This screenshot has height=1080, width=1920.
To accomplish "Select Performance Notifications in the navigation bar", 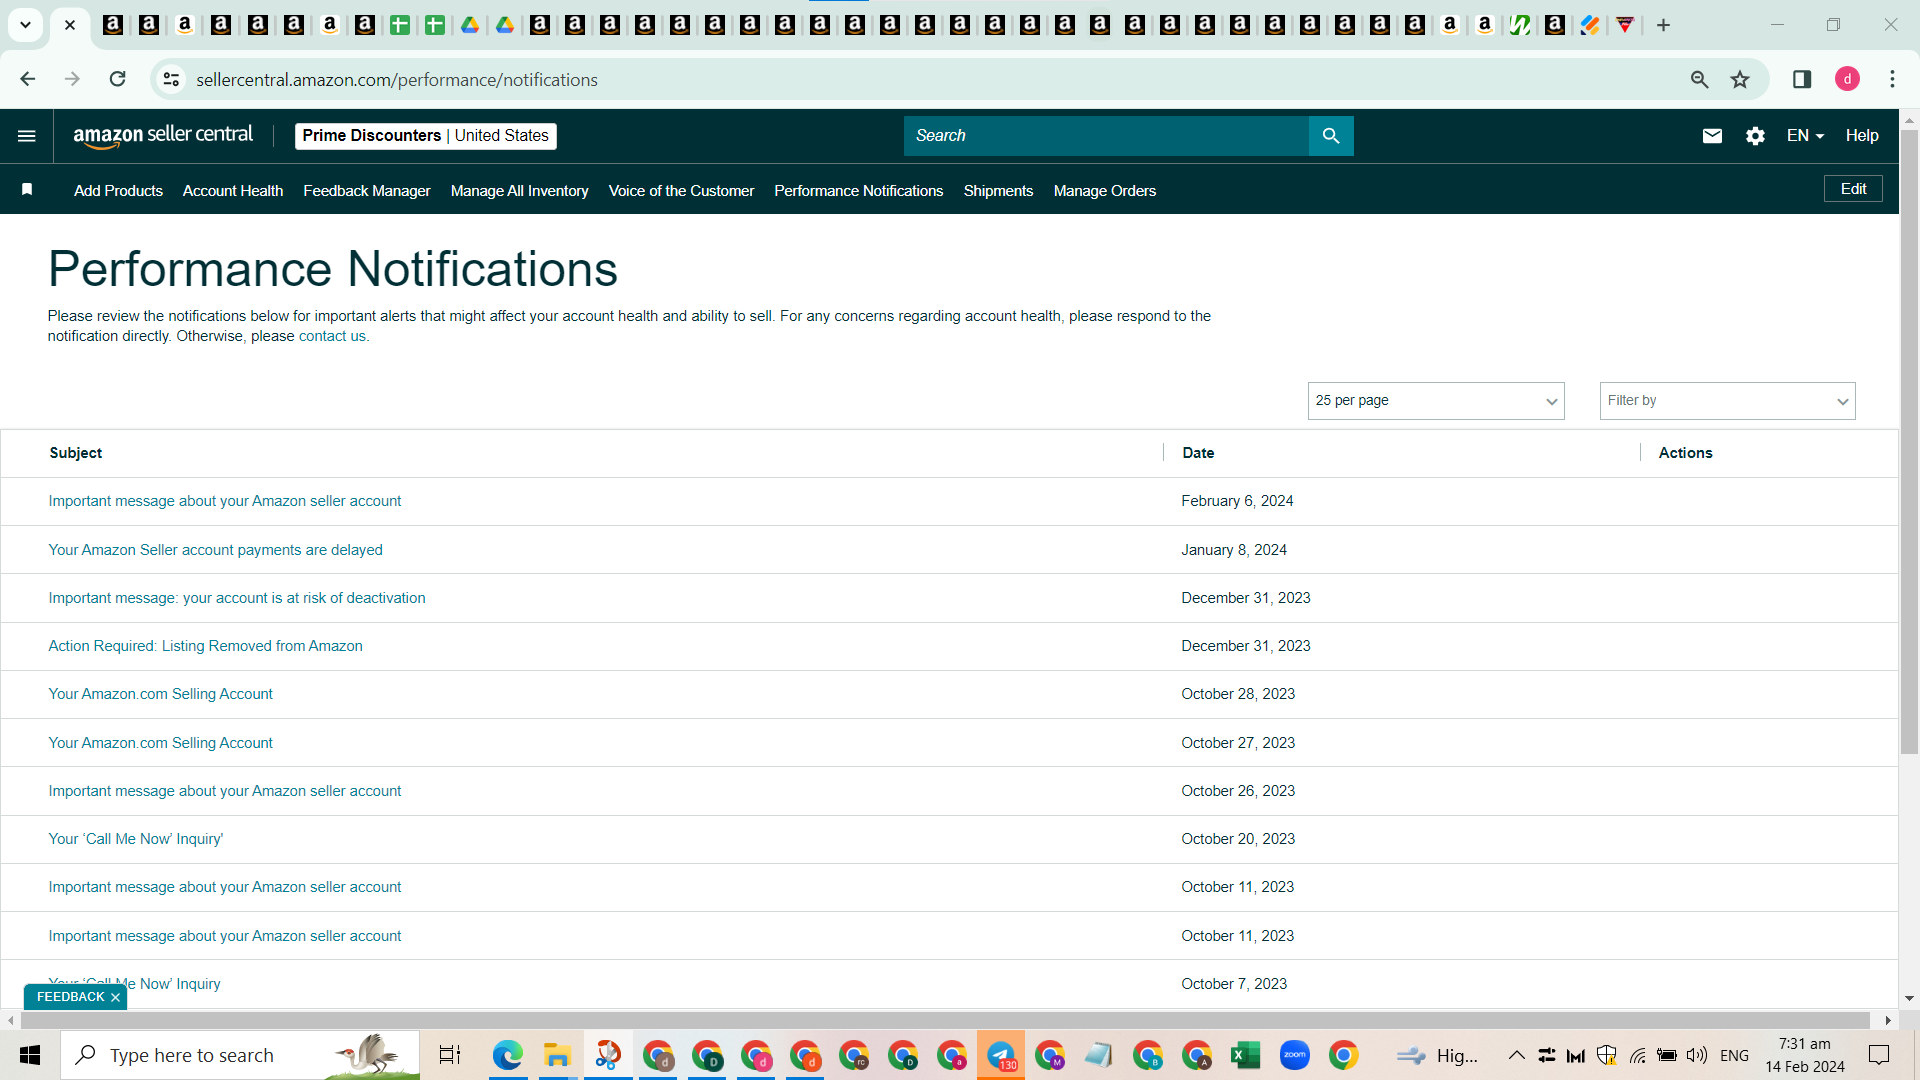I will click(859, 191).
